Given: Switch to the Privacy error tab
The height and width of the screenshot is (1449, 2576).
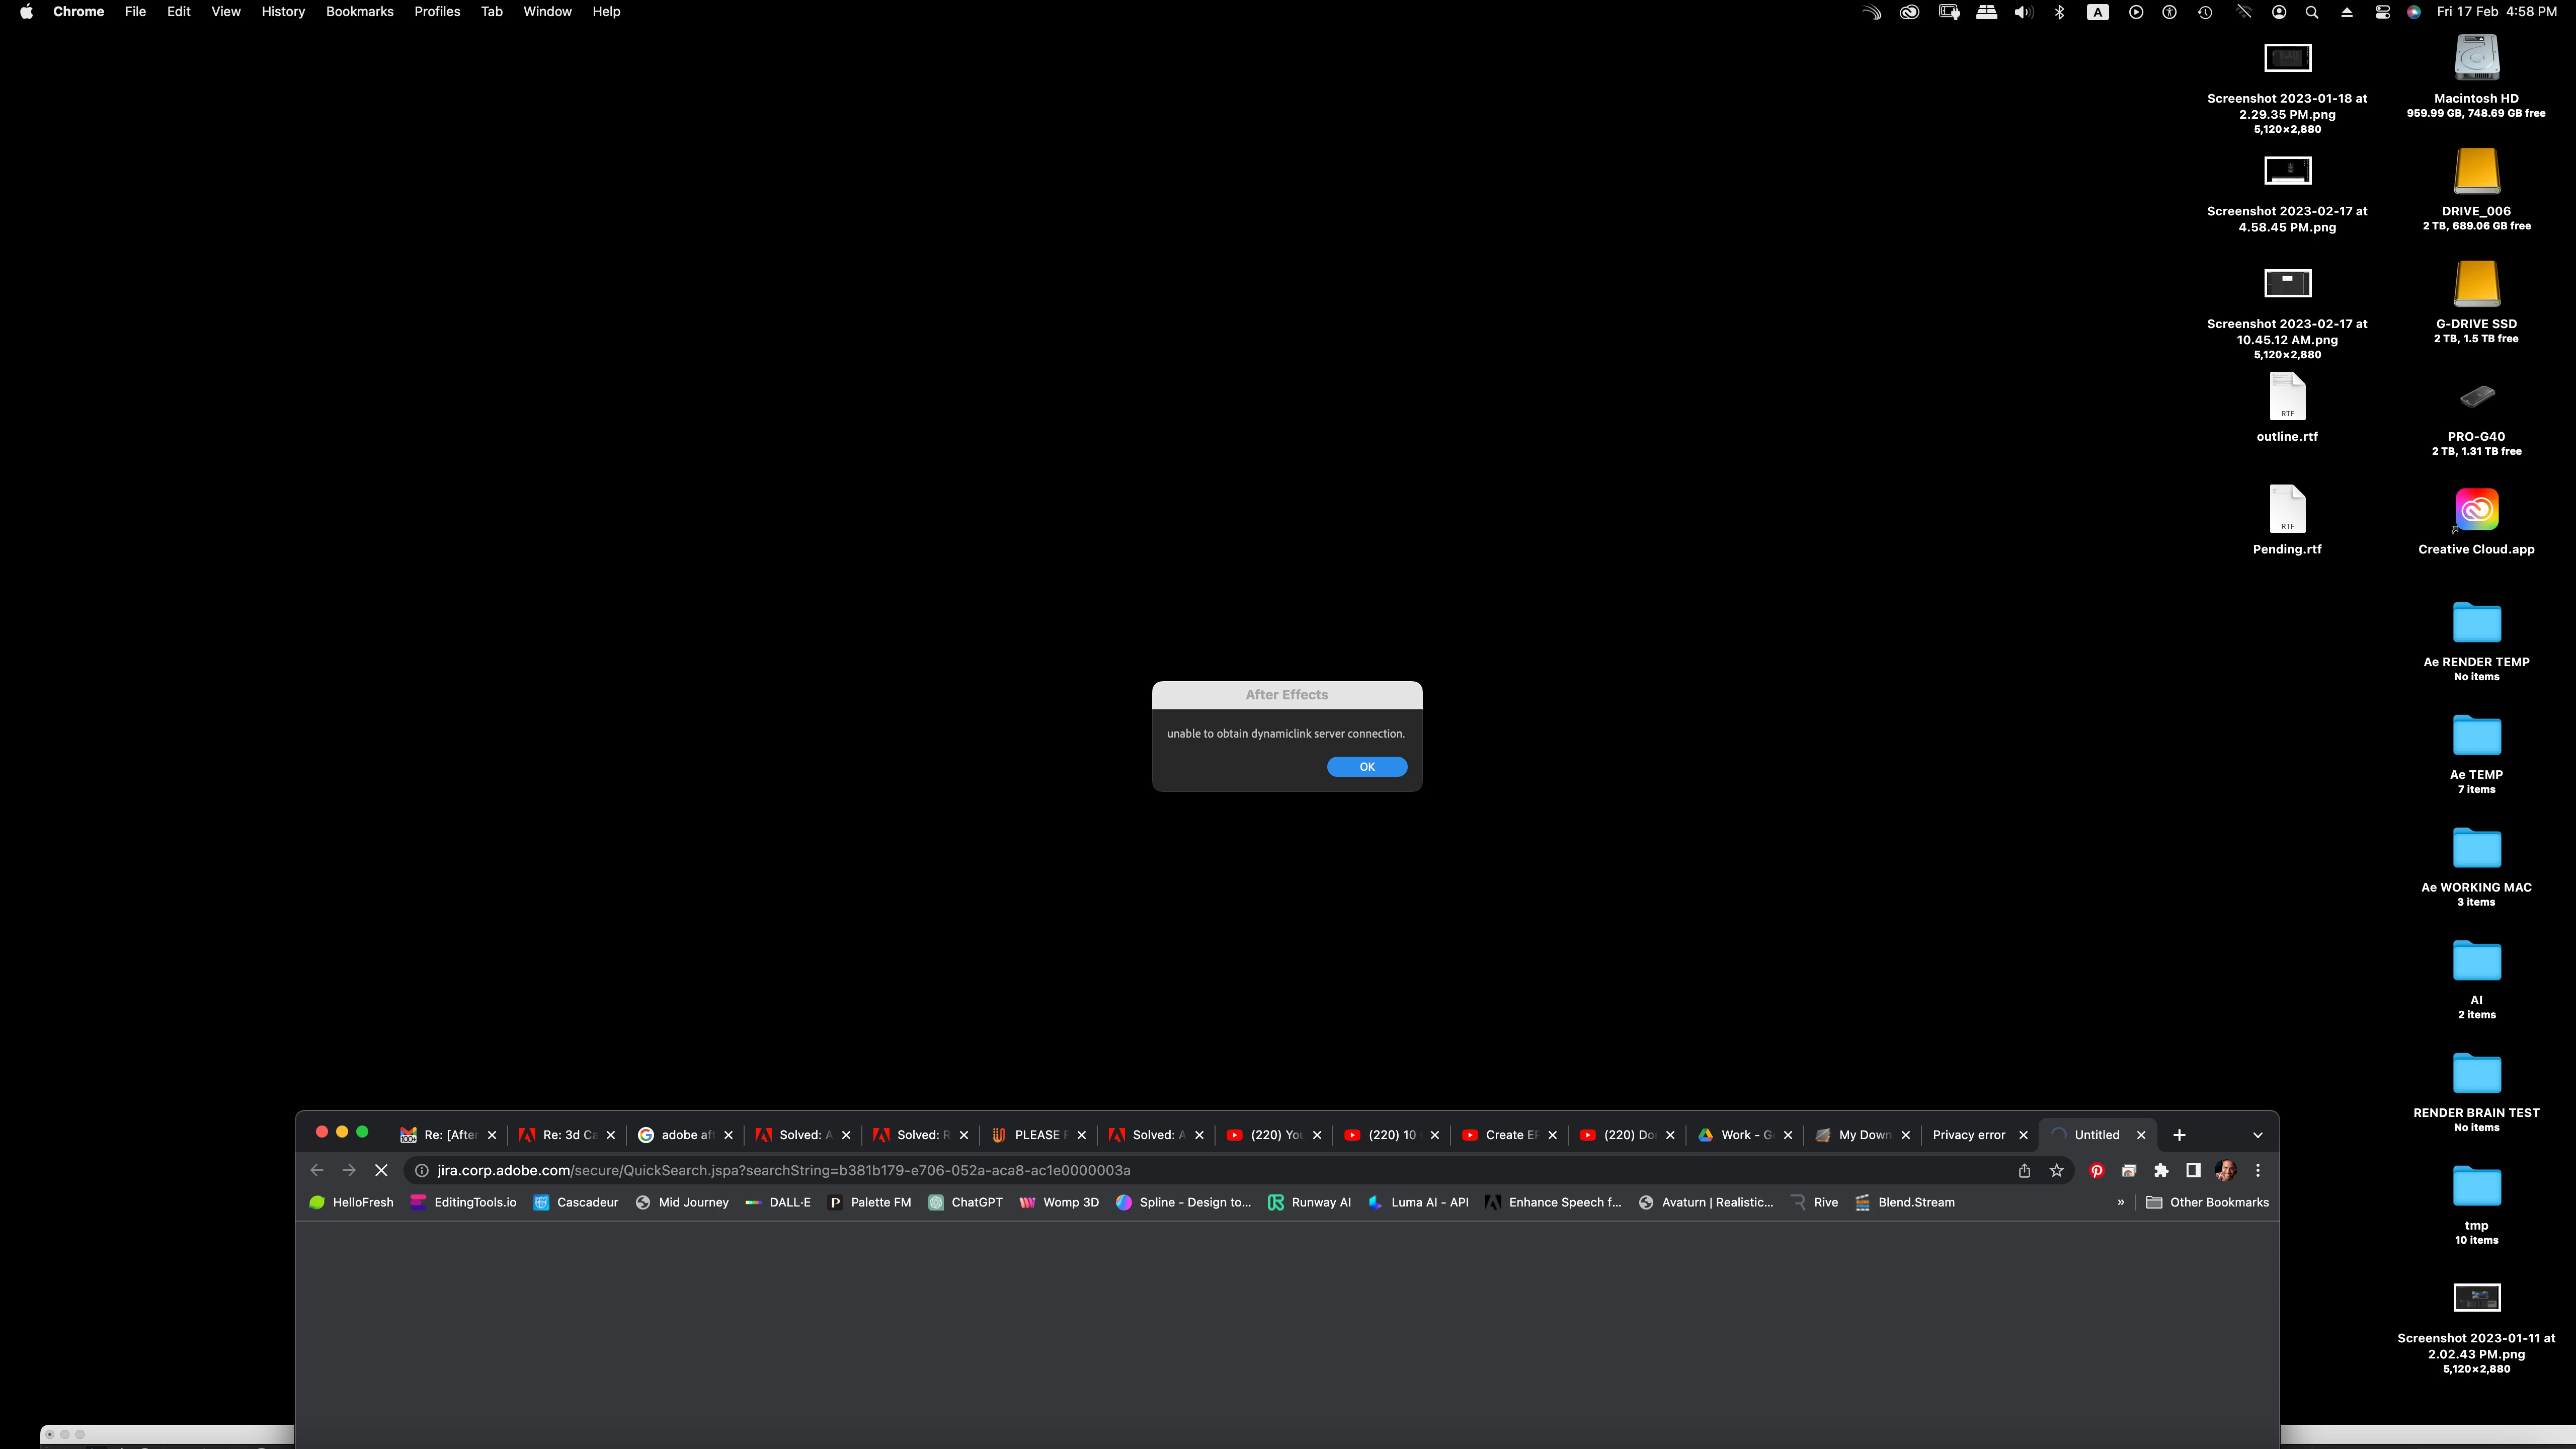Looking at the screenshot, I should (x=1968, y=1135).
